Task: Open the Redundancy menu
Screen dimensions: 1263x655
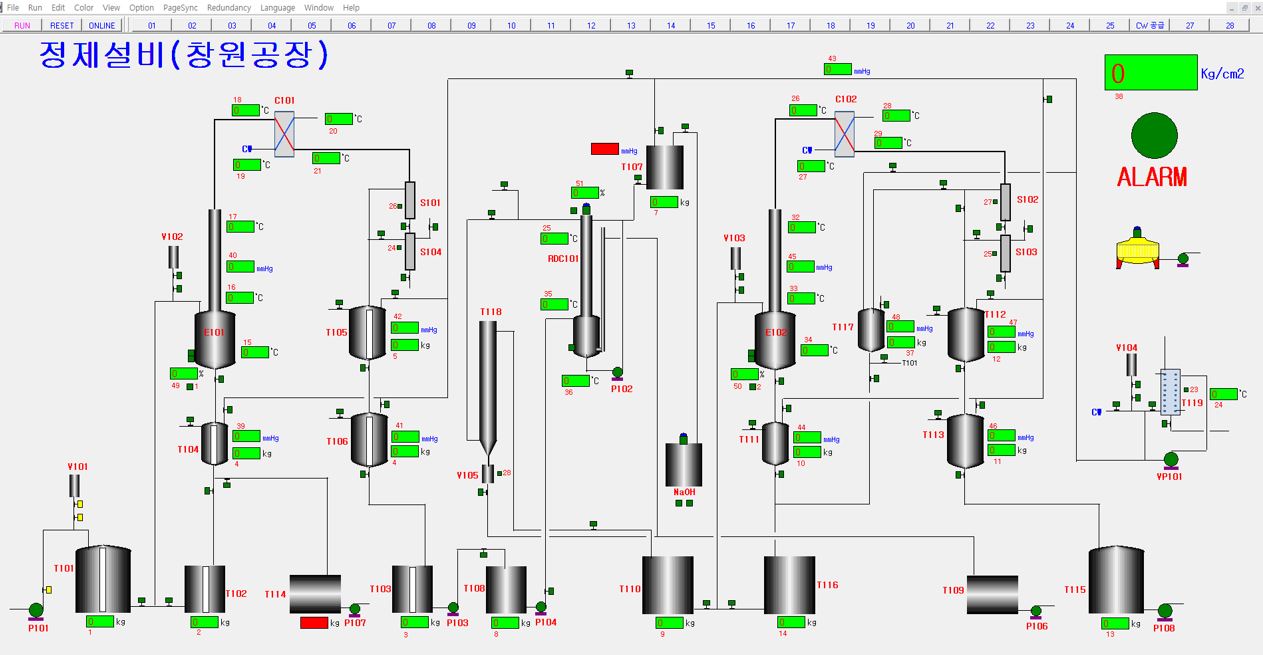Action: (229, 7)
